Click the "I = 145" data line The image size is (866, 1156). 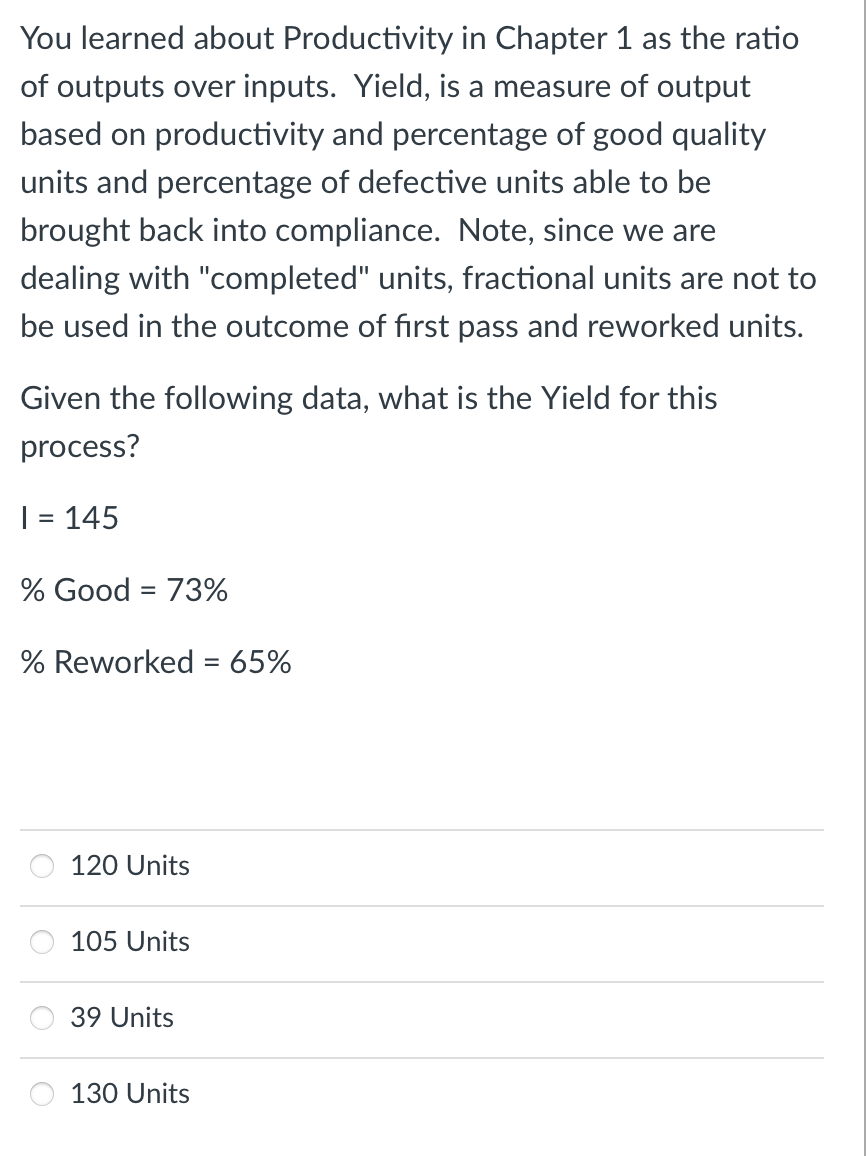pyautogui.click(x=70, y=518)
